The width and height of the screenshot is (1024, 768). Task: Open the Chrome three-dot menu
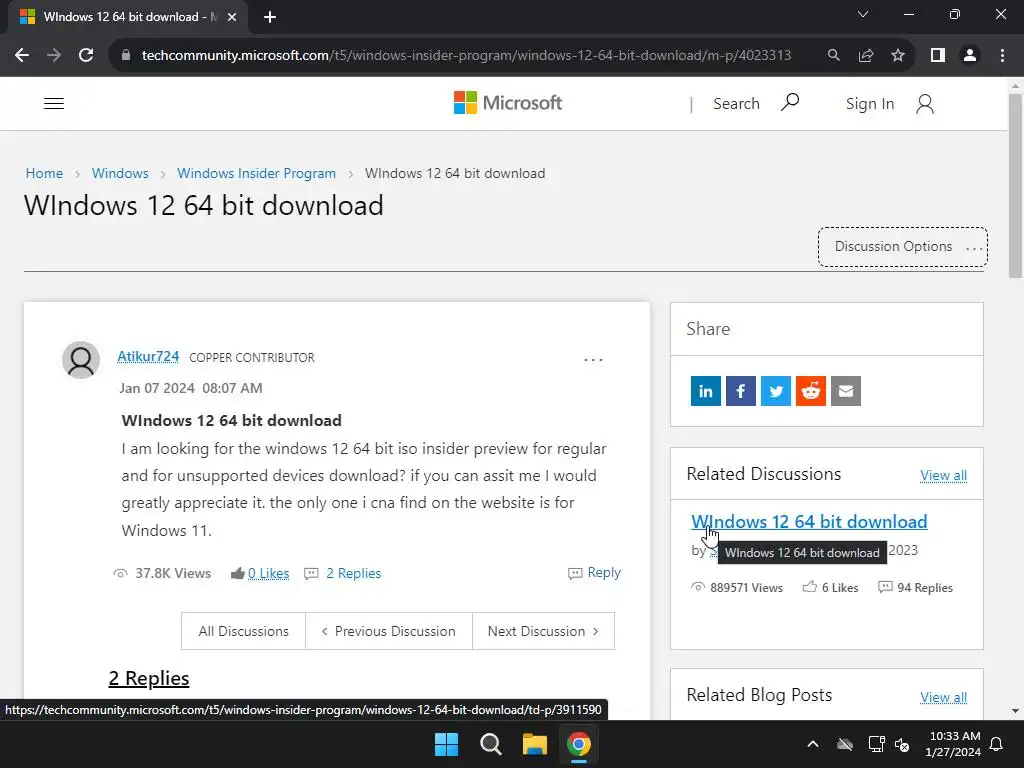coord(1002,55)
